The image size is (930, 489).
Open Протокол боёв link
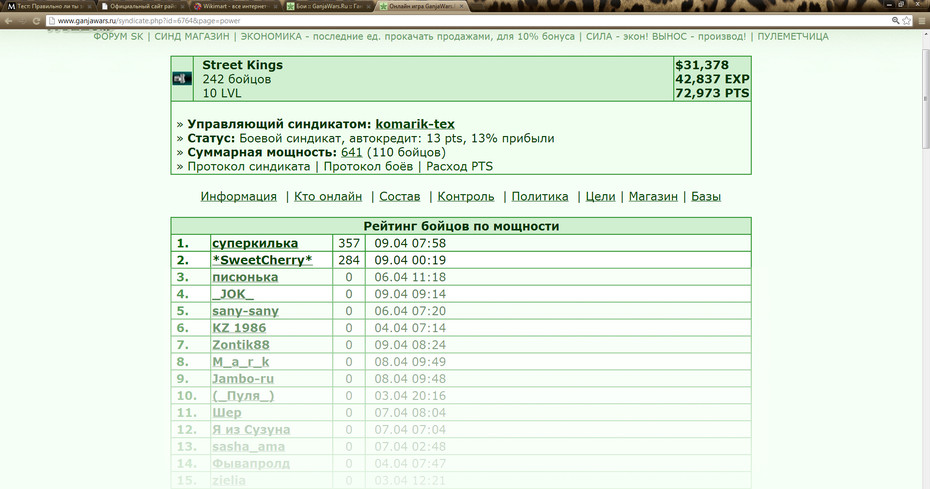pos(368,167)
